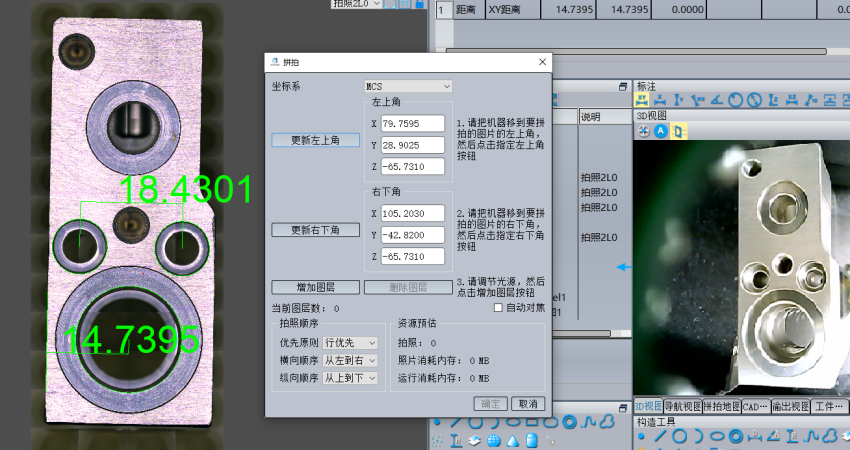Viewport: 850px width, 450px height.
Task: Click the bottom-right corner Y coordinate field
Action: click(412, 236)
